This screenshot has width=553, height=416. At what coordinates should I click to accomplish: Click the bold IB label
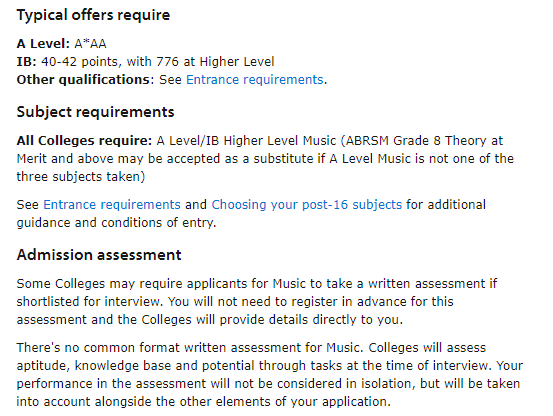coord(26,62)
